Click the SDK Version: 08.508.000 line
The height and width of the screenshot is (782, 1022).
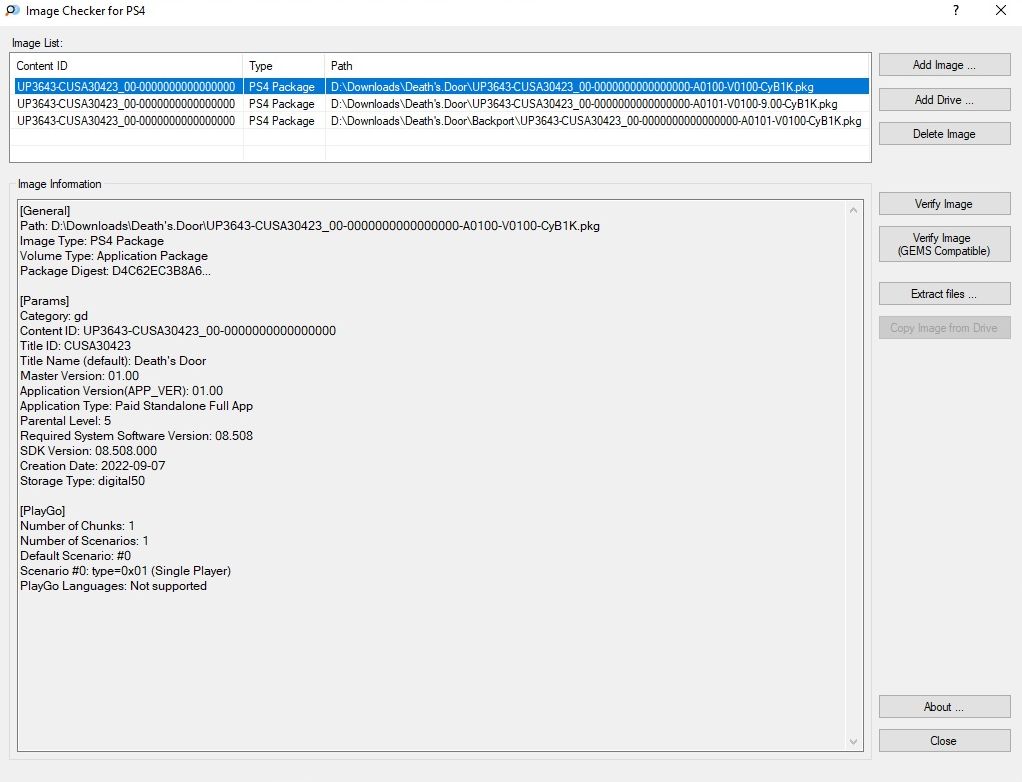click(89, 451)
